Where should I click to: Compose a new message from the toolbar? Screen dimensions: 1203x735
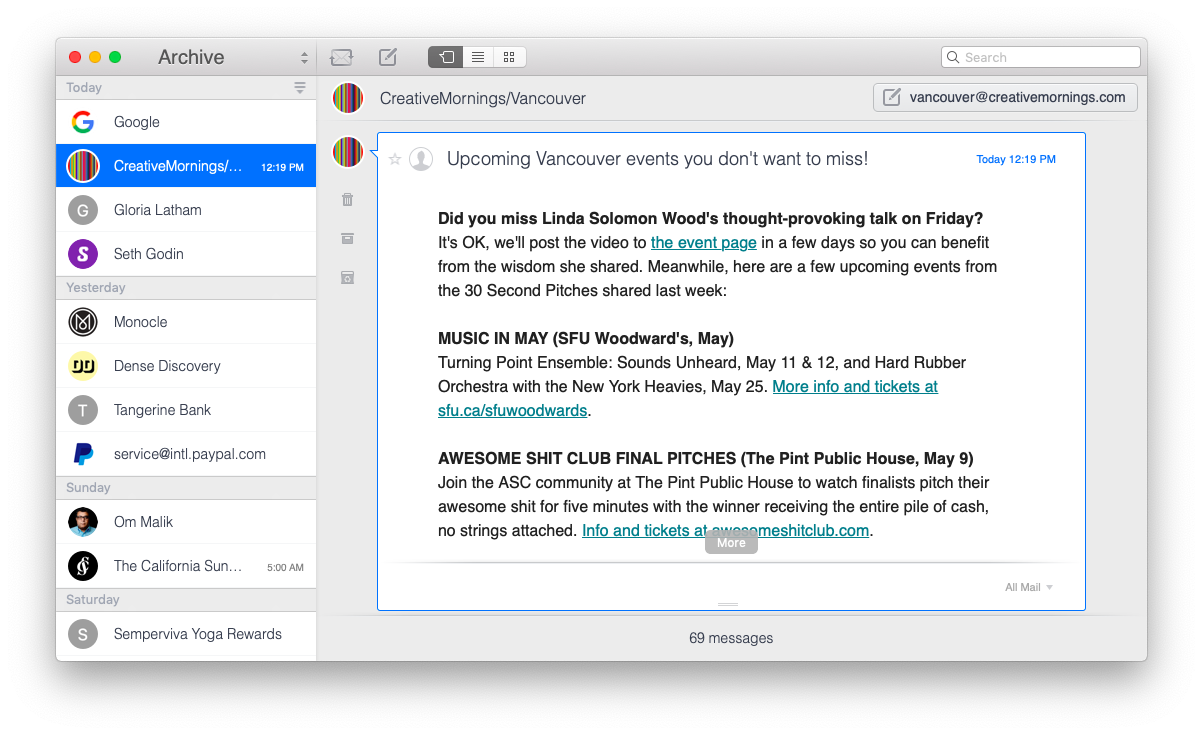coord(388,57)
